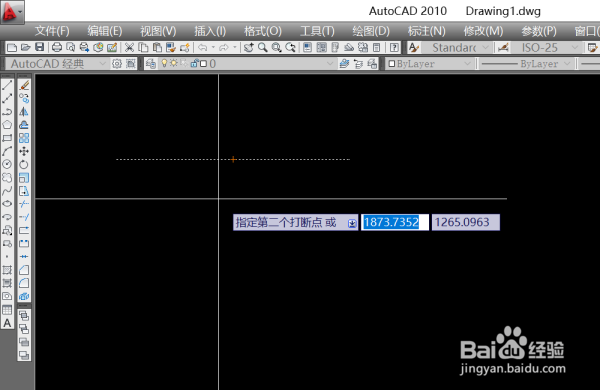Expand the undo history arrow

click(x=213, y=47)
